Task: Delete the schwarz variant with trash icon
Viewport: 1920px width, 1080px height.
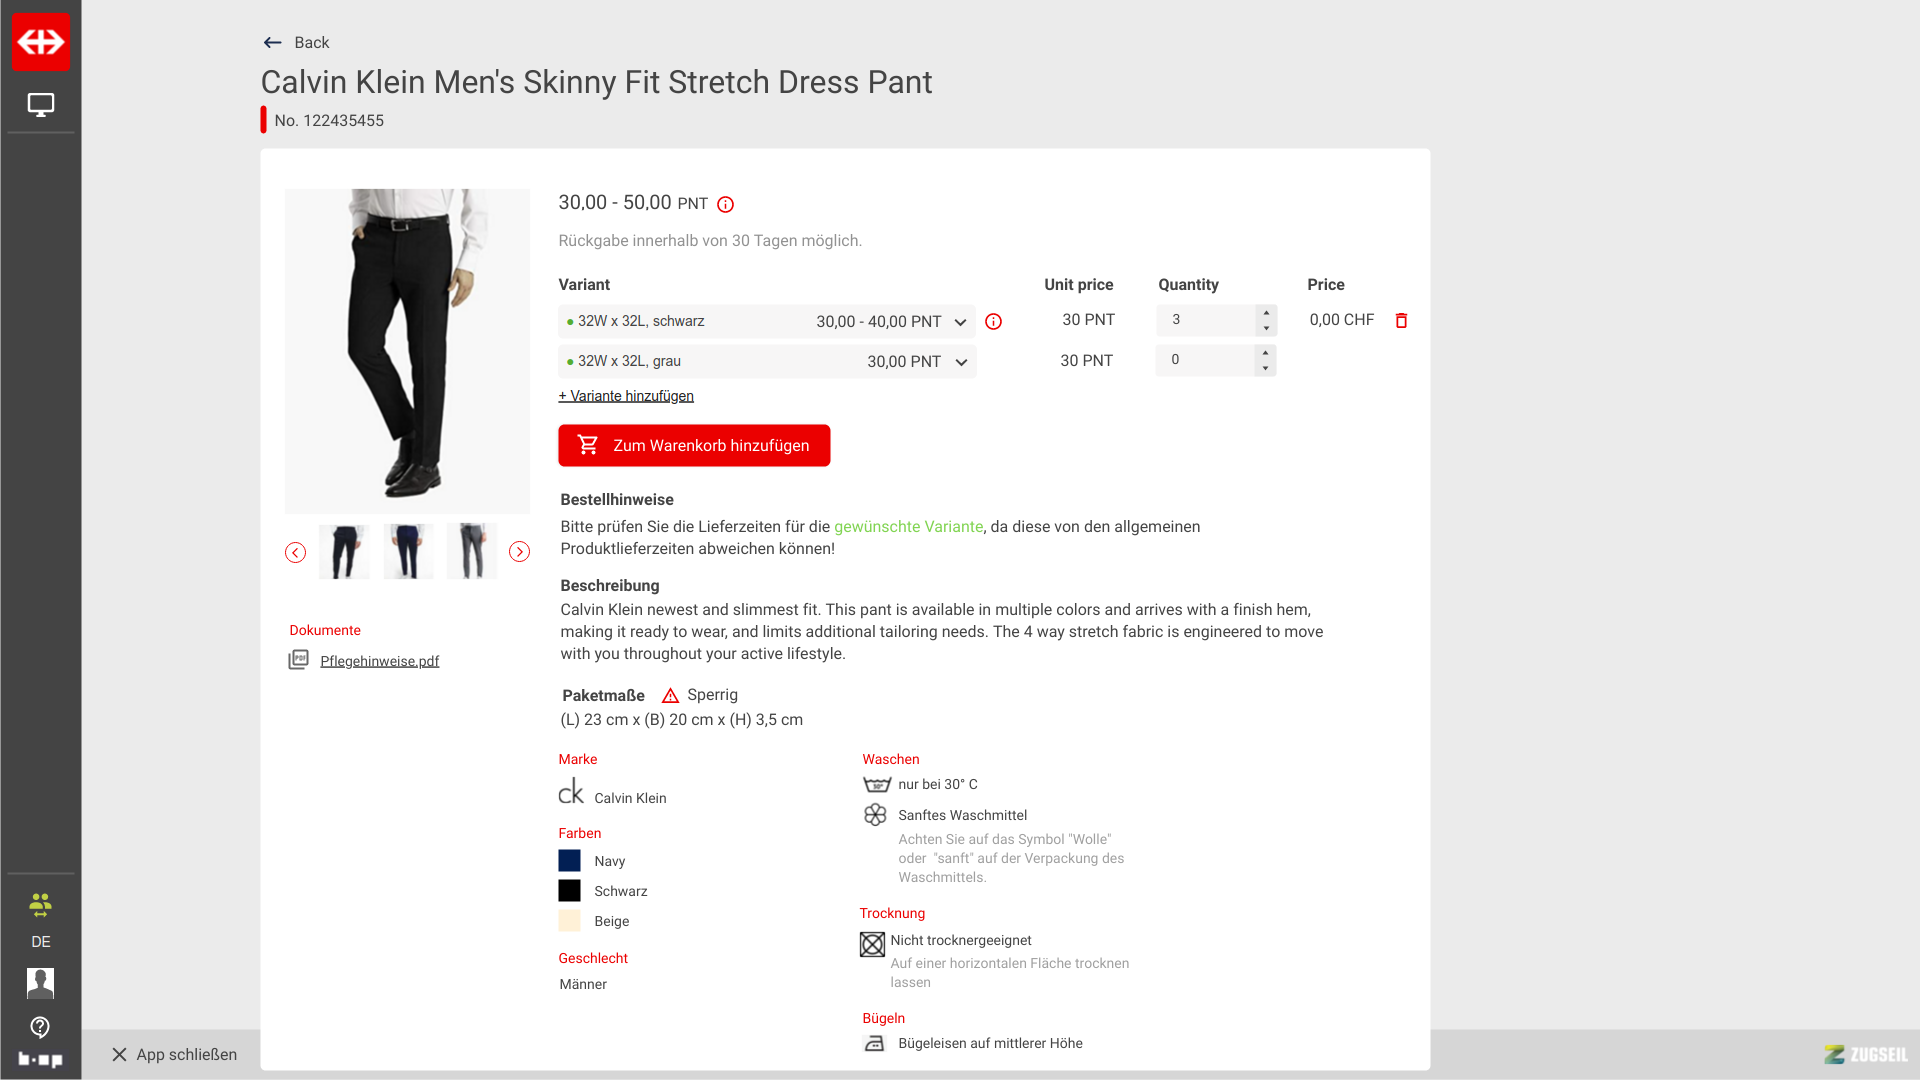Action: 1401,321
